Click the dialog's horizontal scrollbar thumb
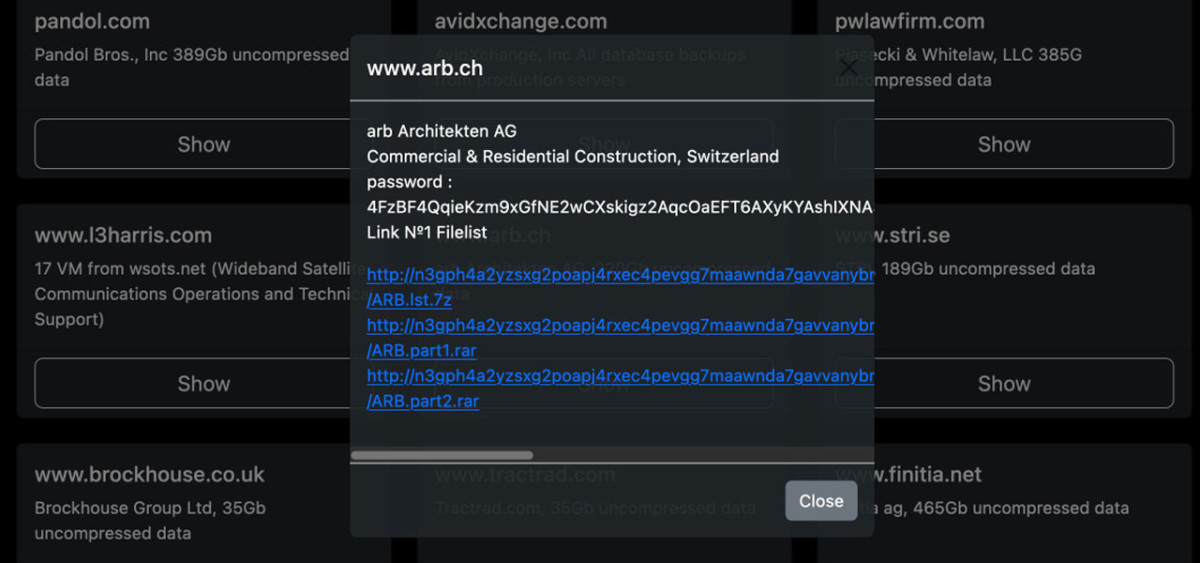The height and width of the screenshot is (563, 1200). pos(441,455)
